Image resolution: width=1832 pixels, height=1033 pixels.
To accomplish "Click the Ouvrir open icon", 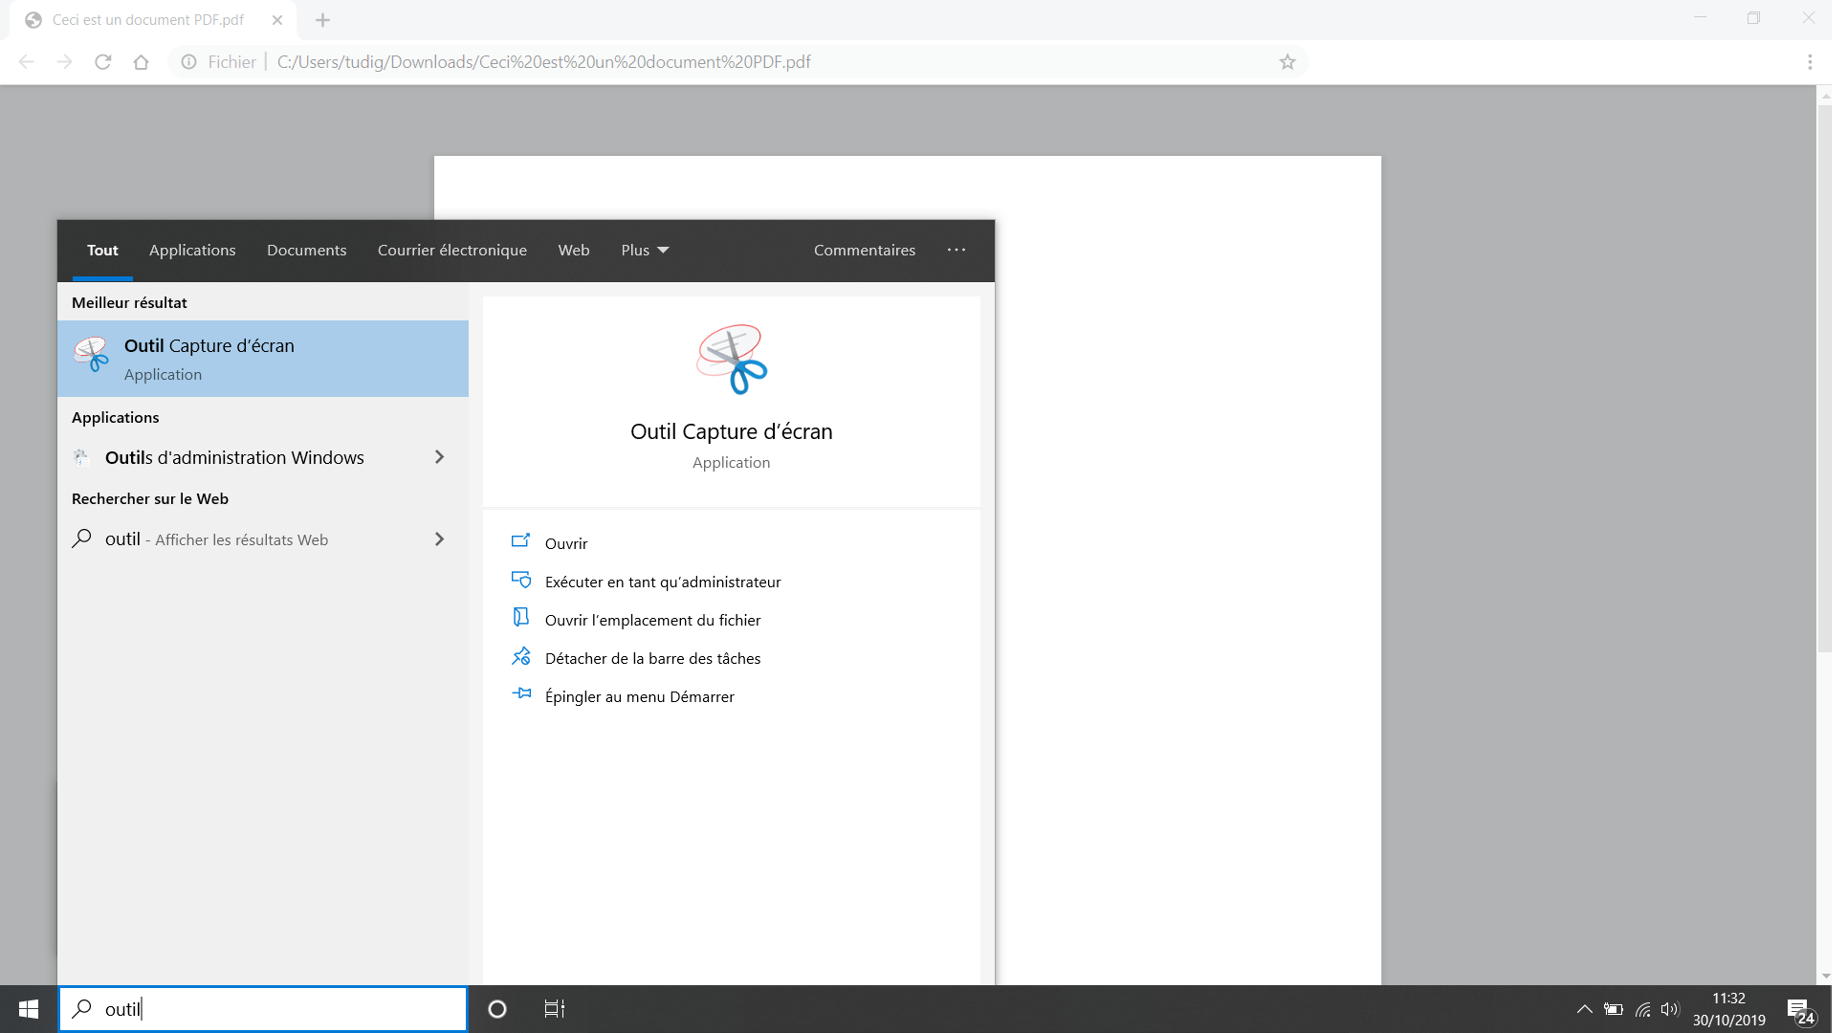I will coord(521,541).
